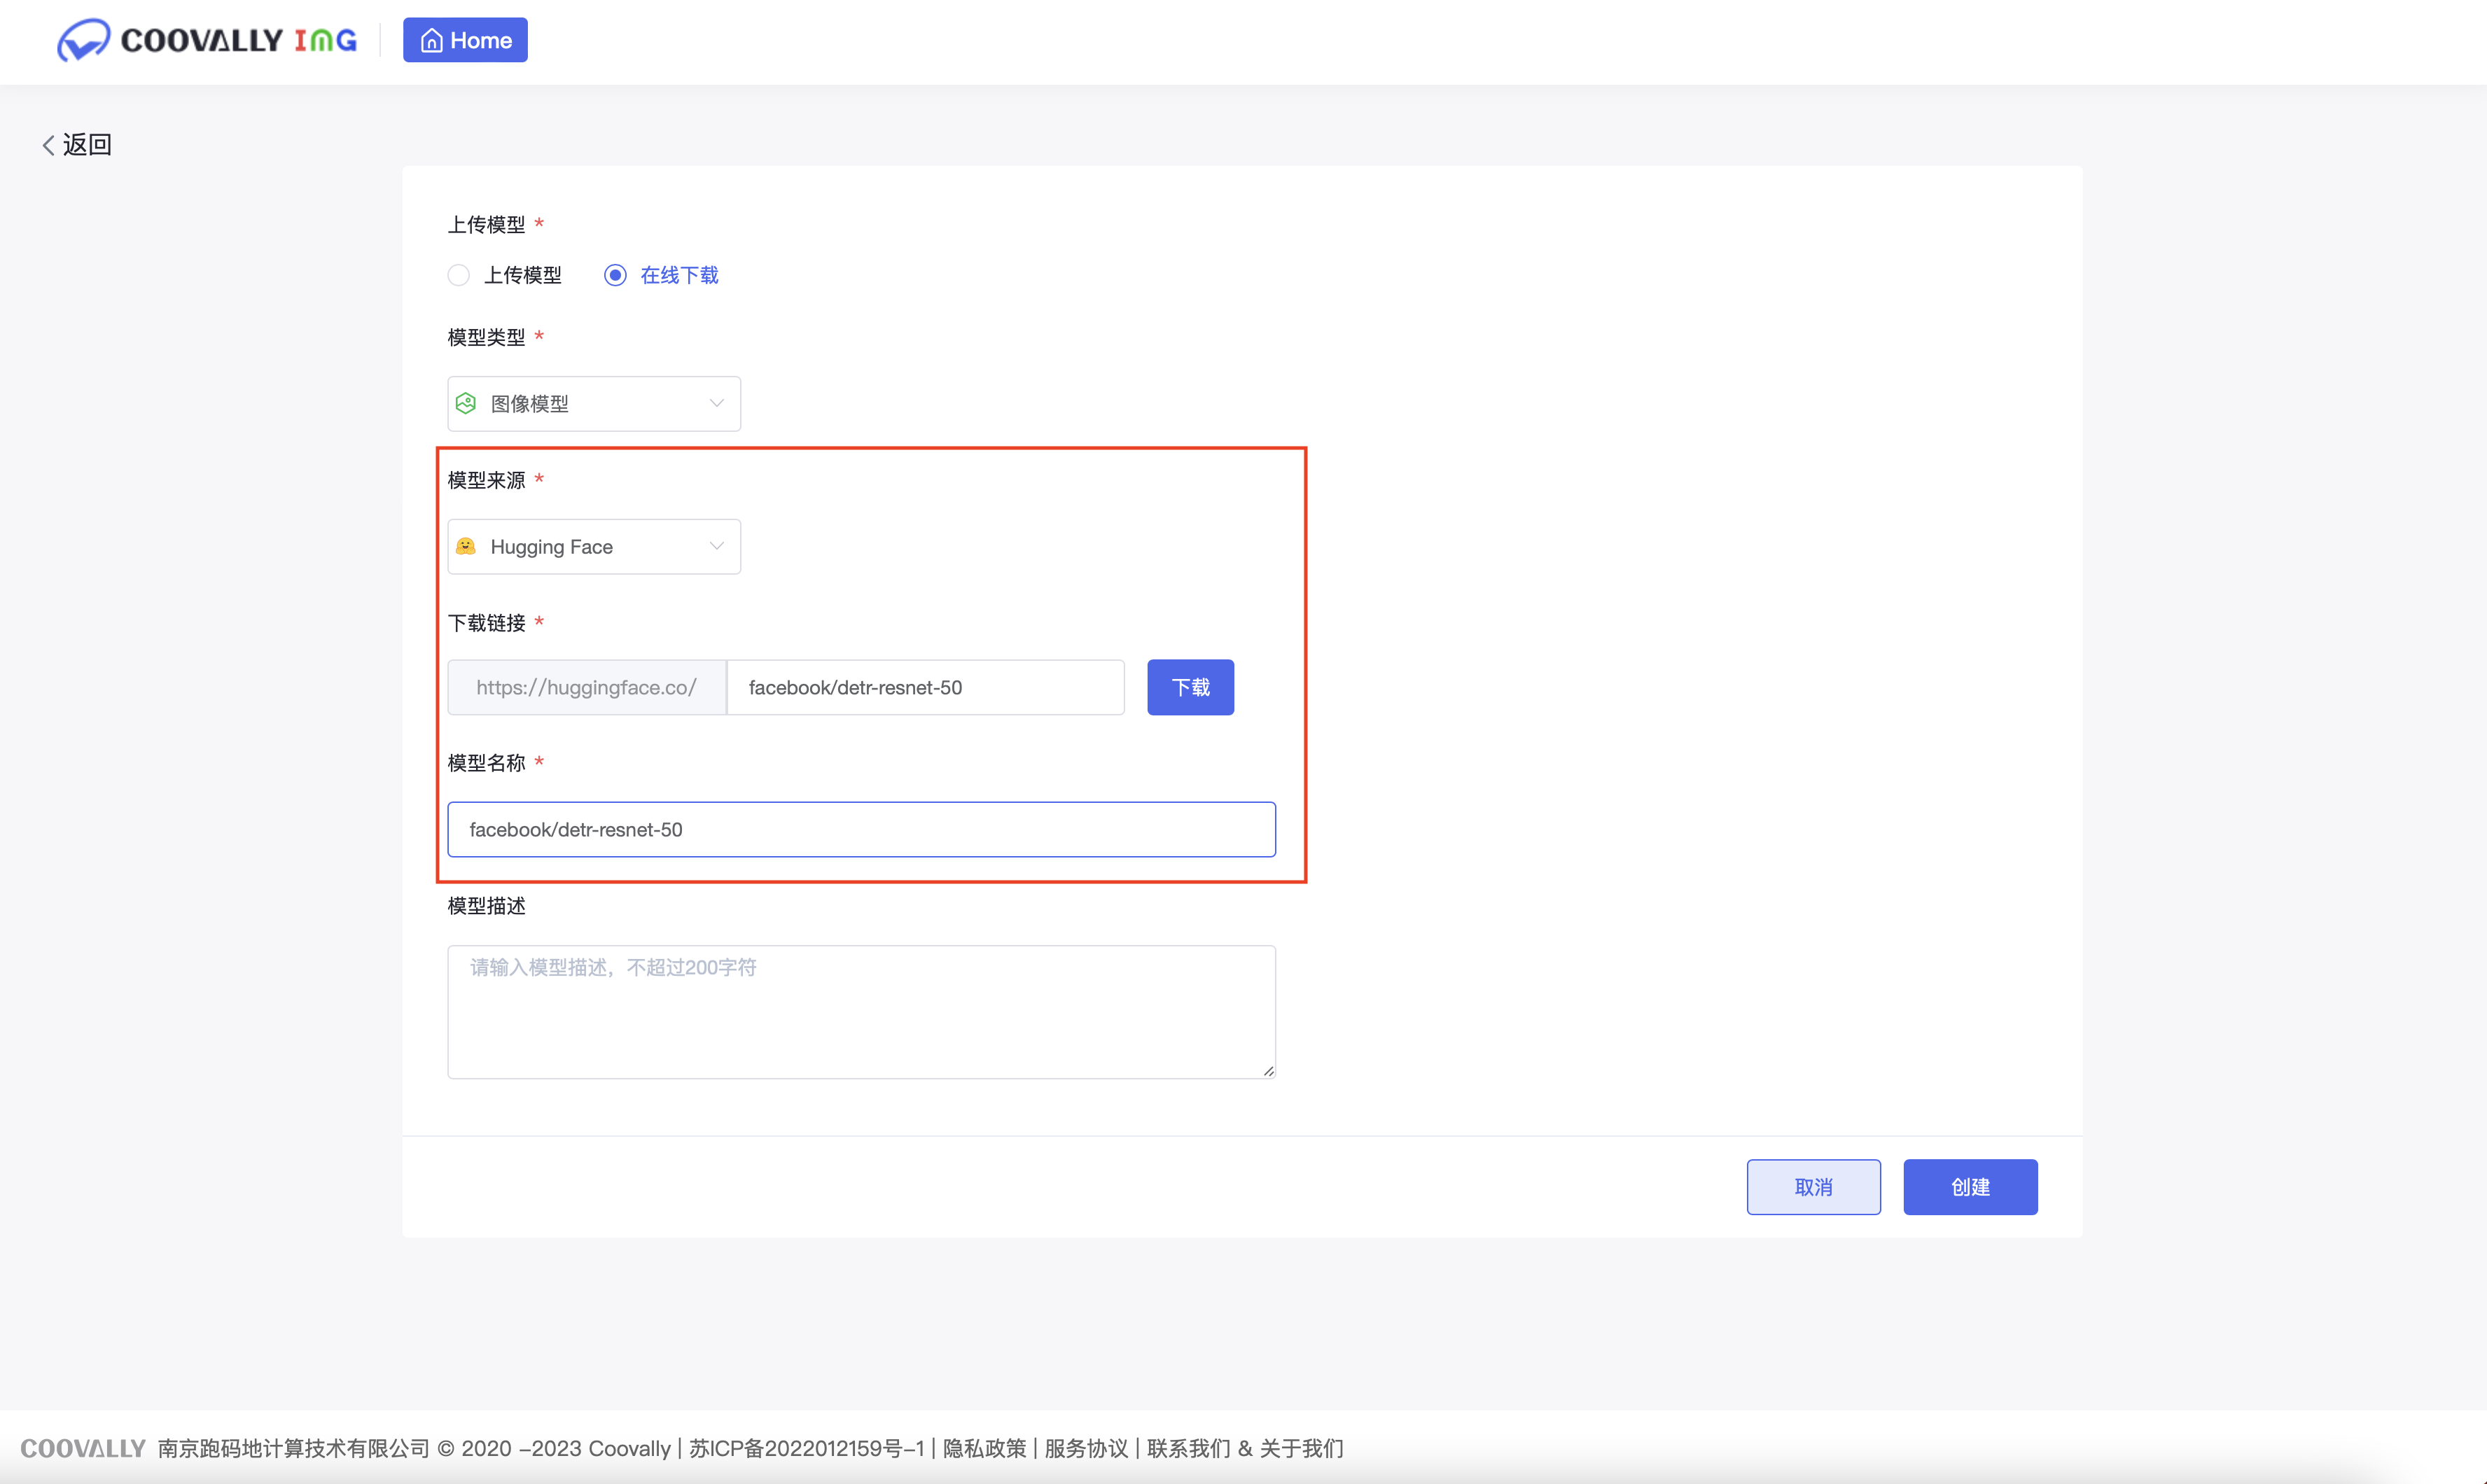Viewport: 2487px width, 1484px height.
Task: Click the green image model icon
Action: point(466,403)
